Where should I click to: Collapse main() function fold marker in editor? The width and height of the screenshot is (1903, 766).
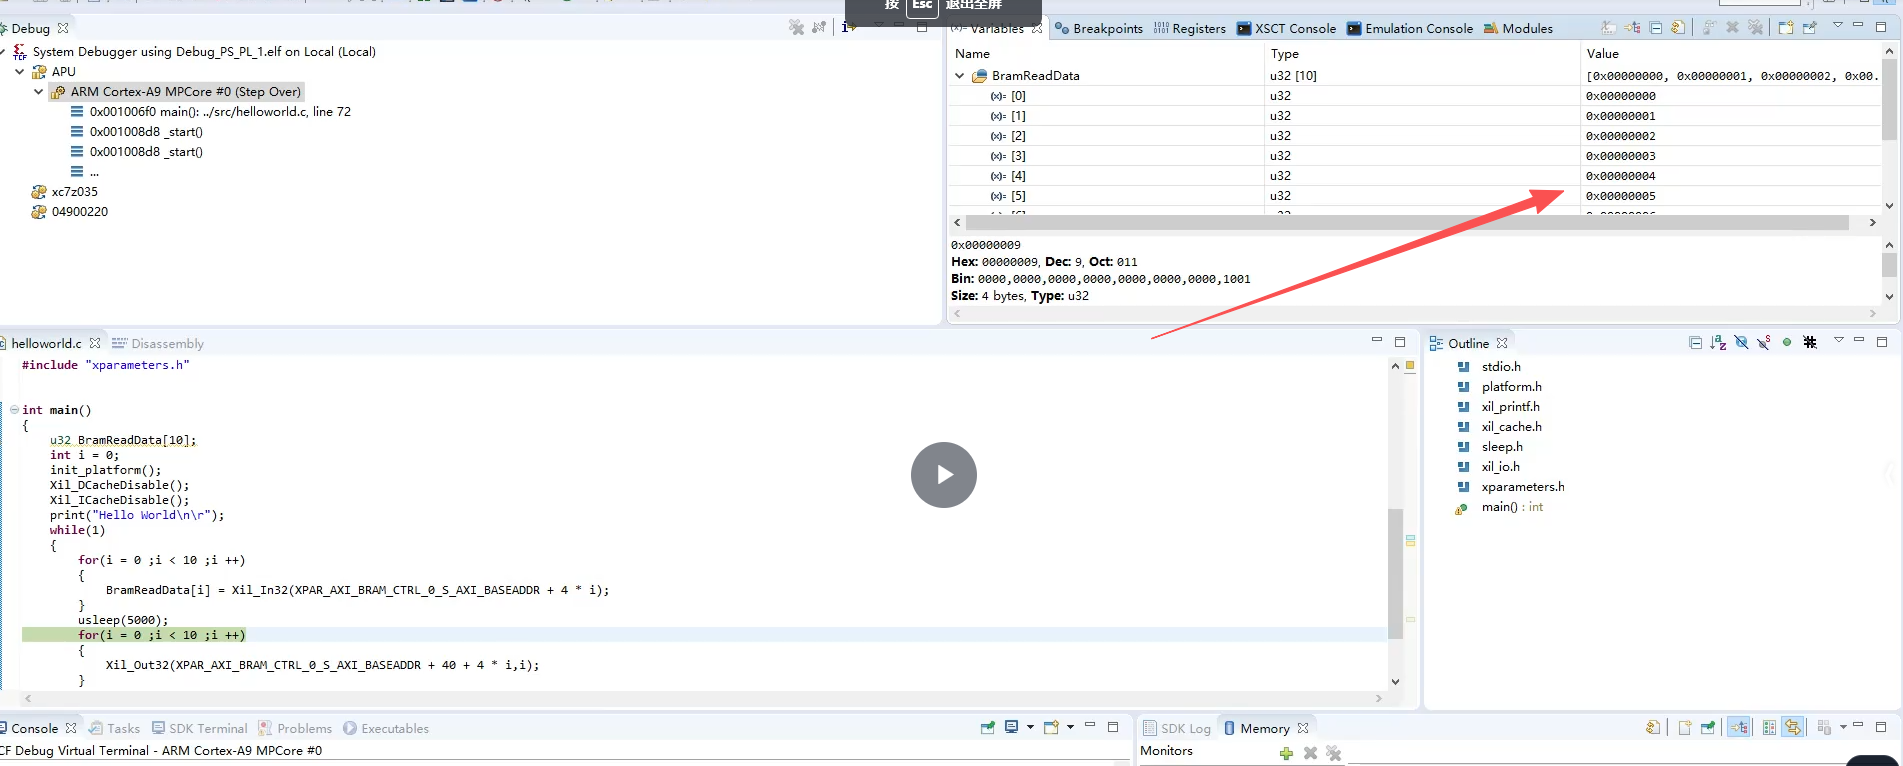coord(14,410)
